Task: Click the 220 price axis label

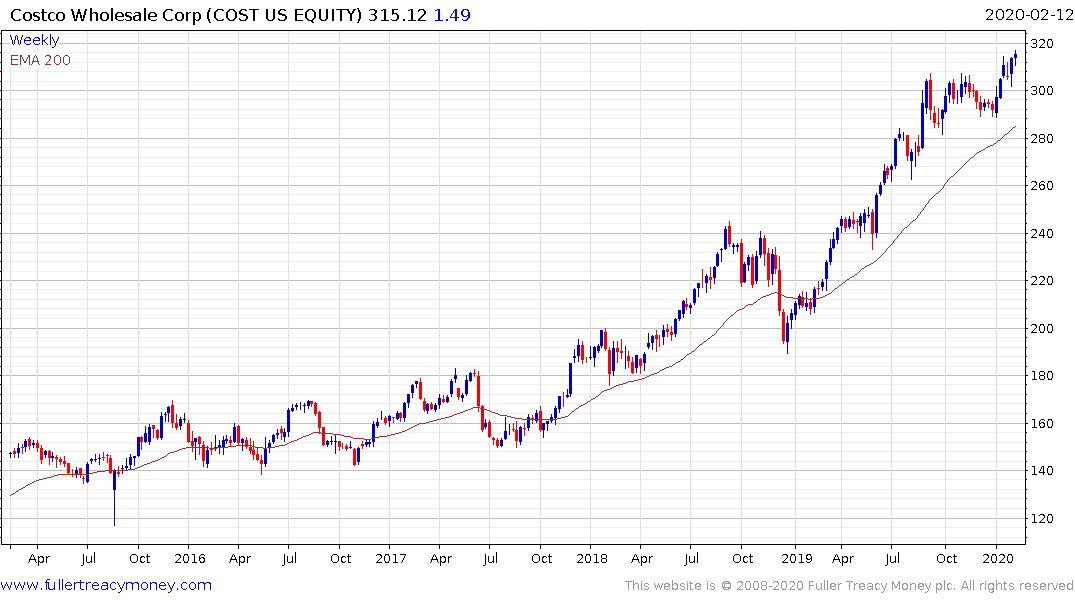Action: [1042, 281]
